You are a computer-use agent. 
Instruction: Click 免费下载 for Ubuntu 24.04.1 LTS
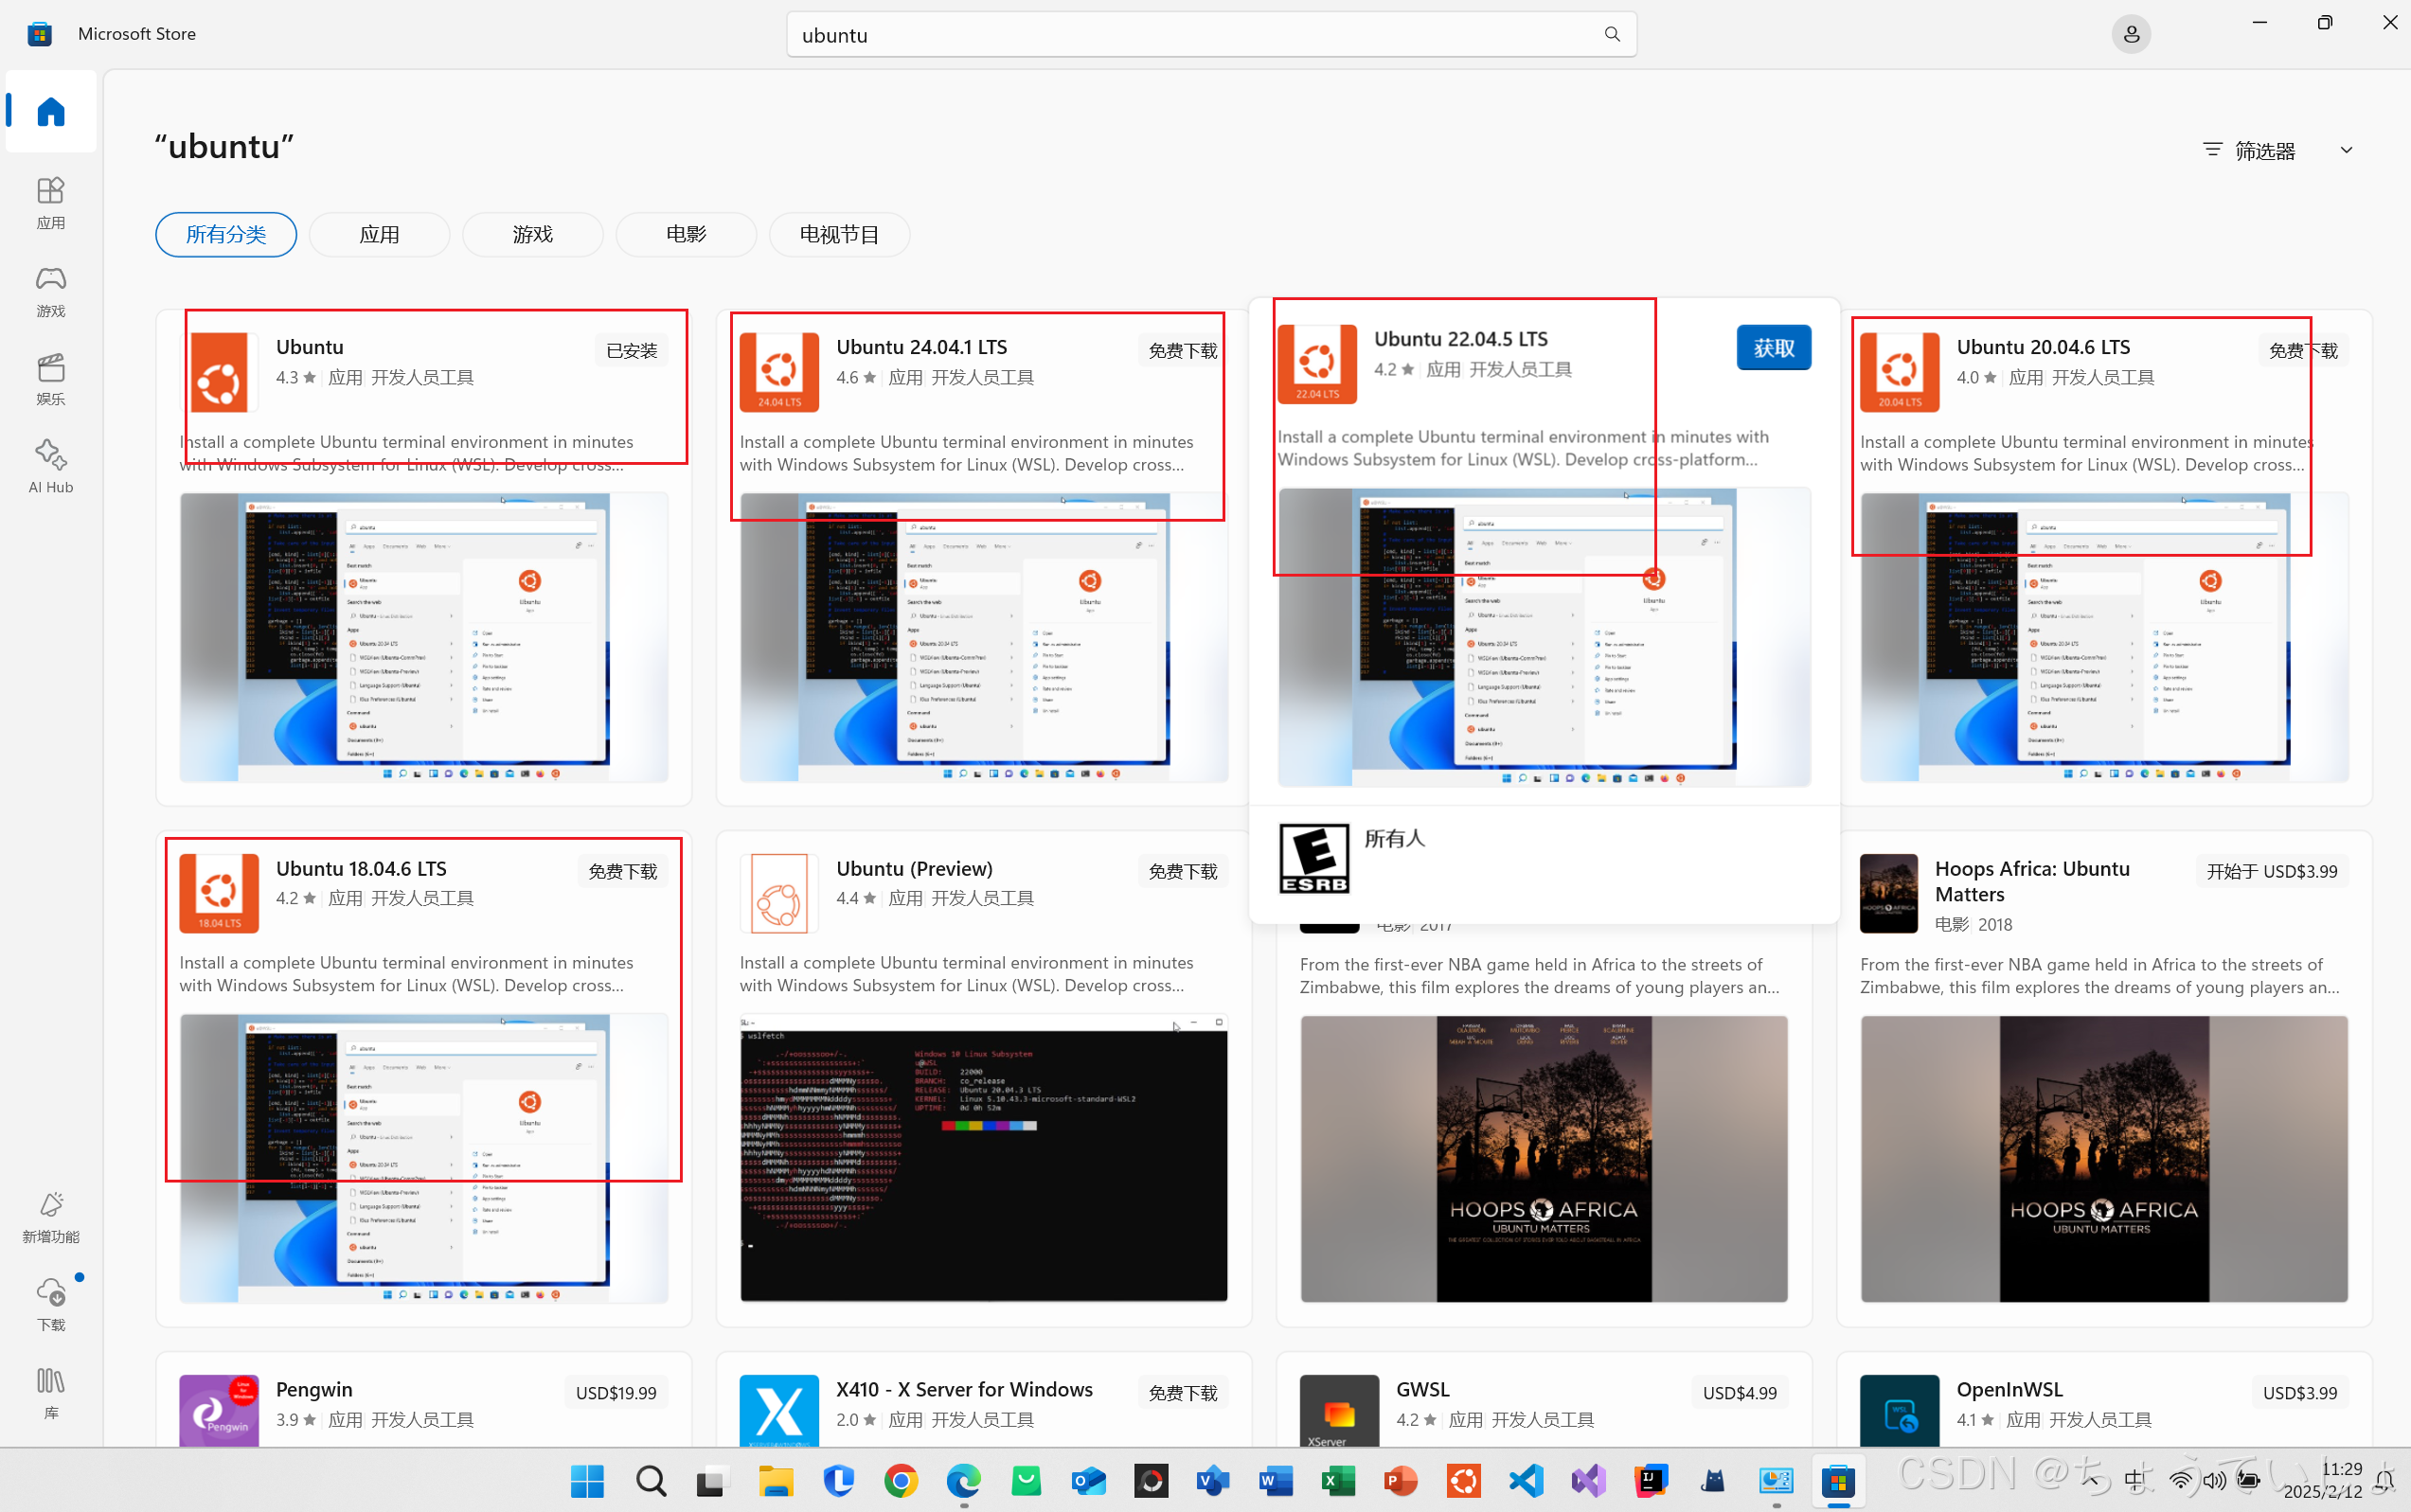point(1183,351)
